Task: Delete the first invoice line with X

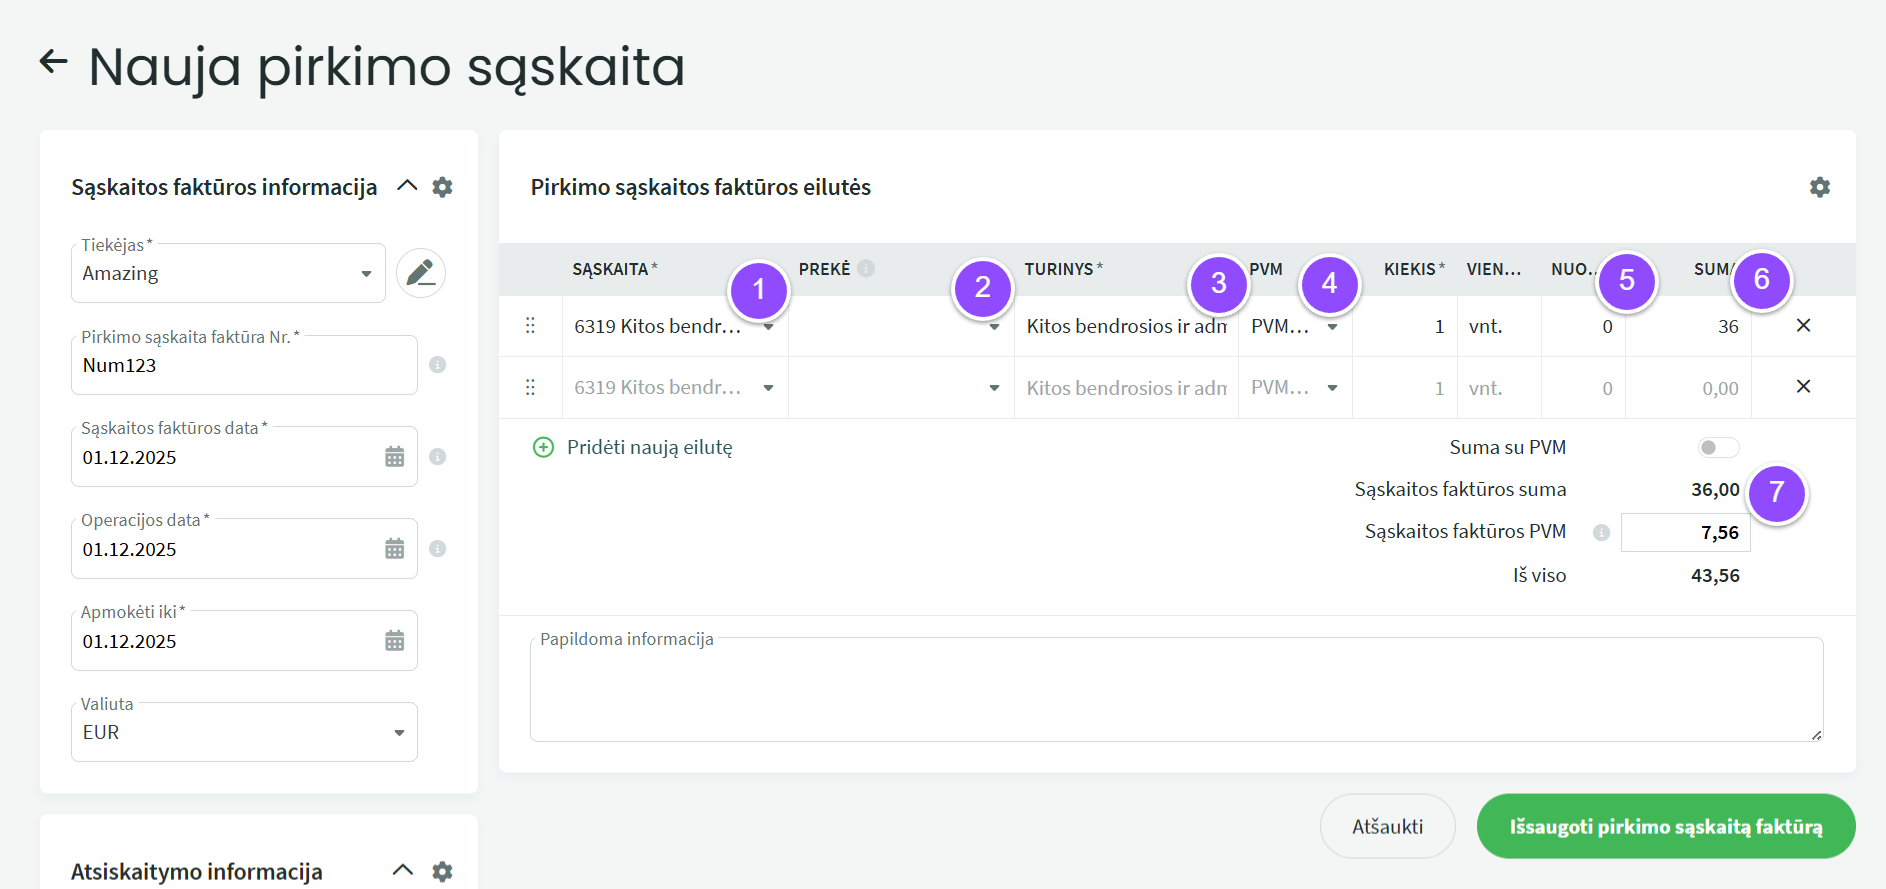Action: [1803, 326]
